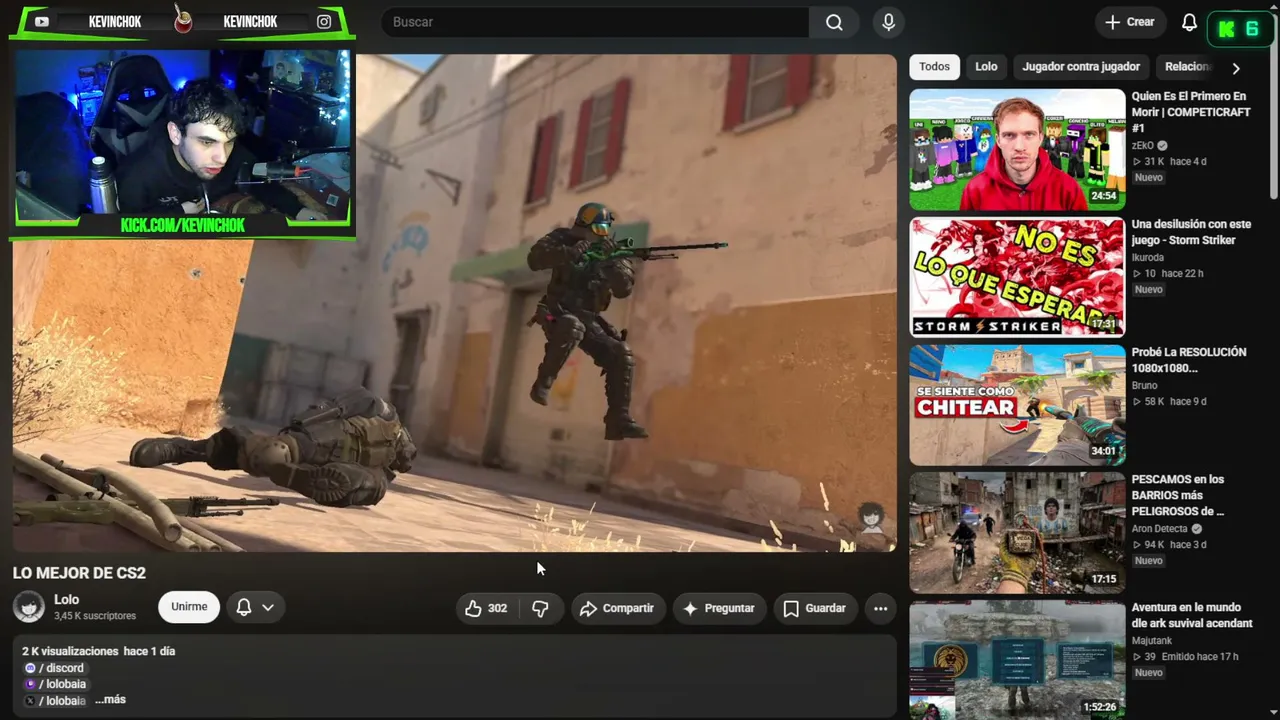
Task: Open the 1:52:26 ark survival thumbnail
Action: (x=1017, y=660)
